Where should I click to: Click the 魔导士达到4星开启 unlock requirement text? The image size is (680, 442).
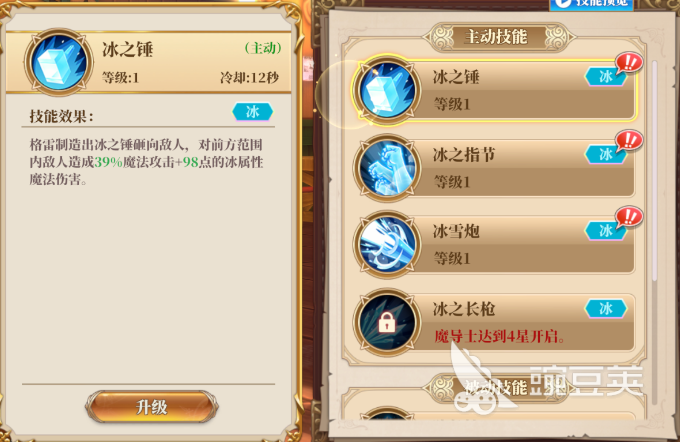[x=499, y=336]
